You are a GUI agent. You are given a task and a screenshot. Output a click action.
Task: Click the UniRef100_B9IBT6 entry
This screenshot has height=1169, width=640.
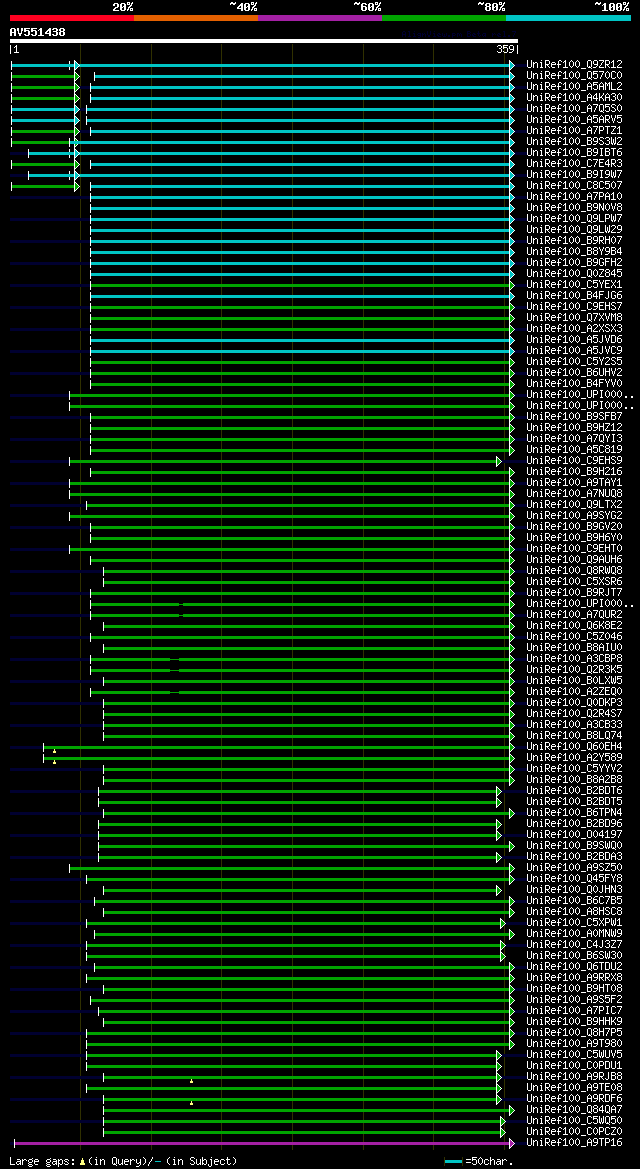pyautogui.click(x=574, y=153)
